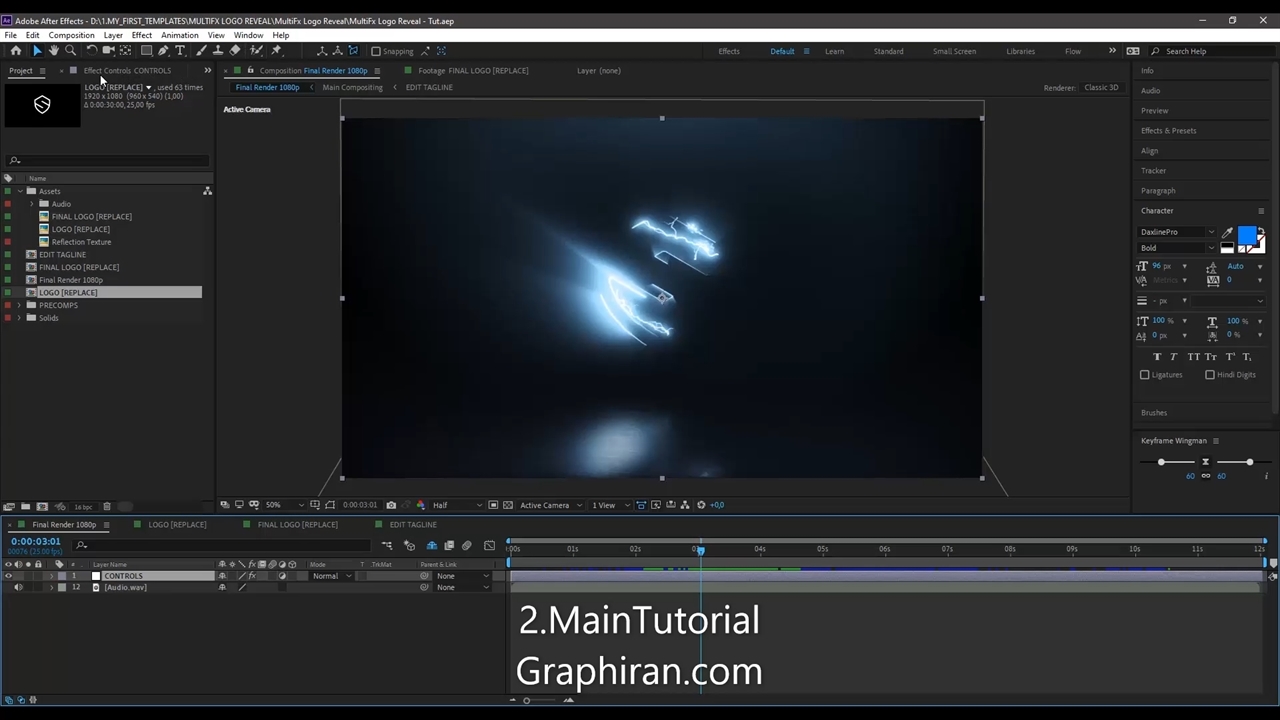Enable the Snapping checkbox
This screenshot has width=1280, height=720.
(x=376, y=51)
